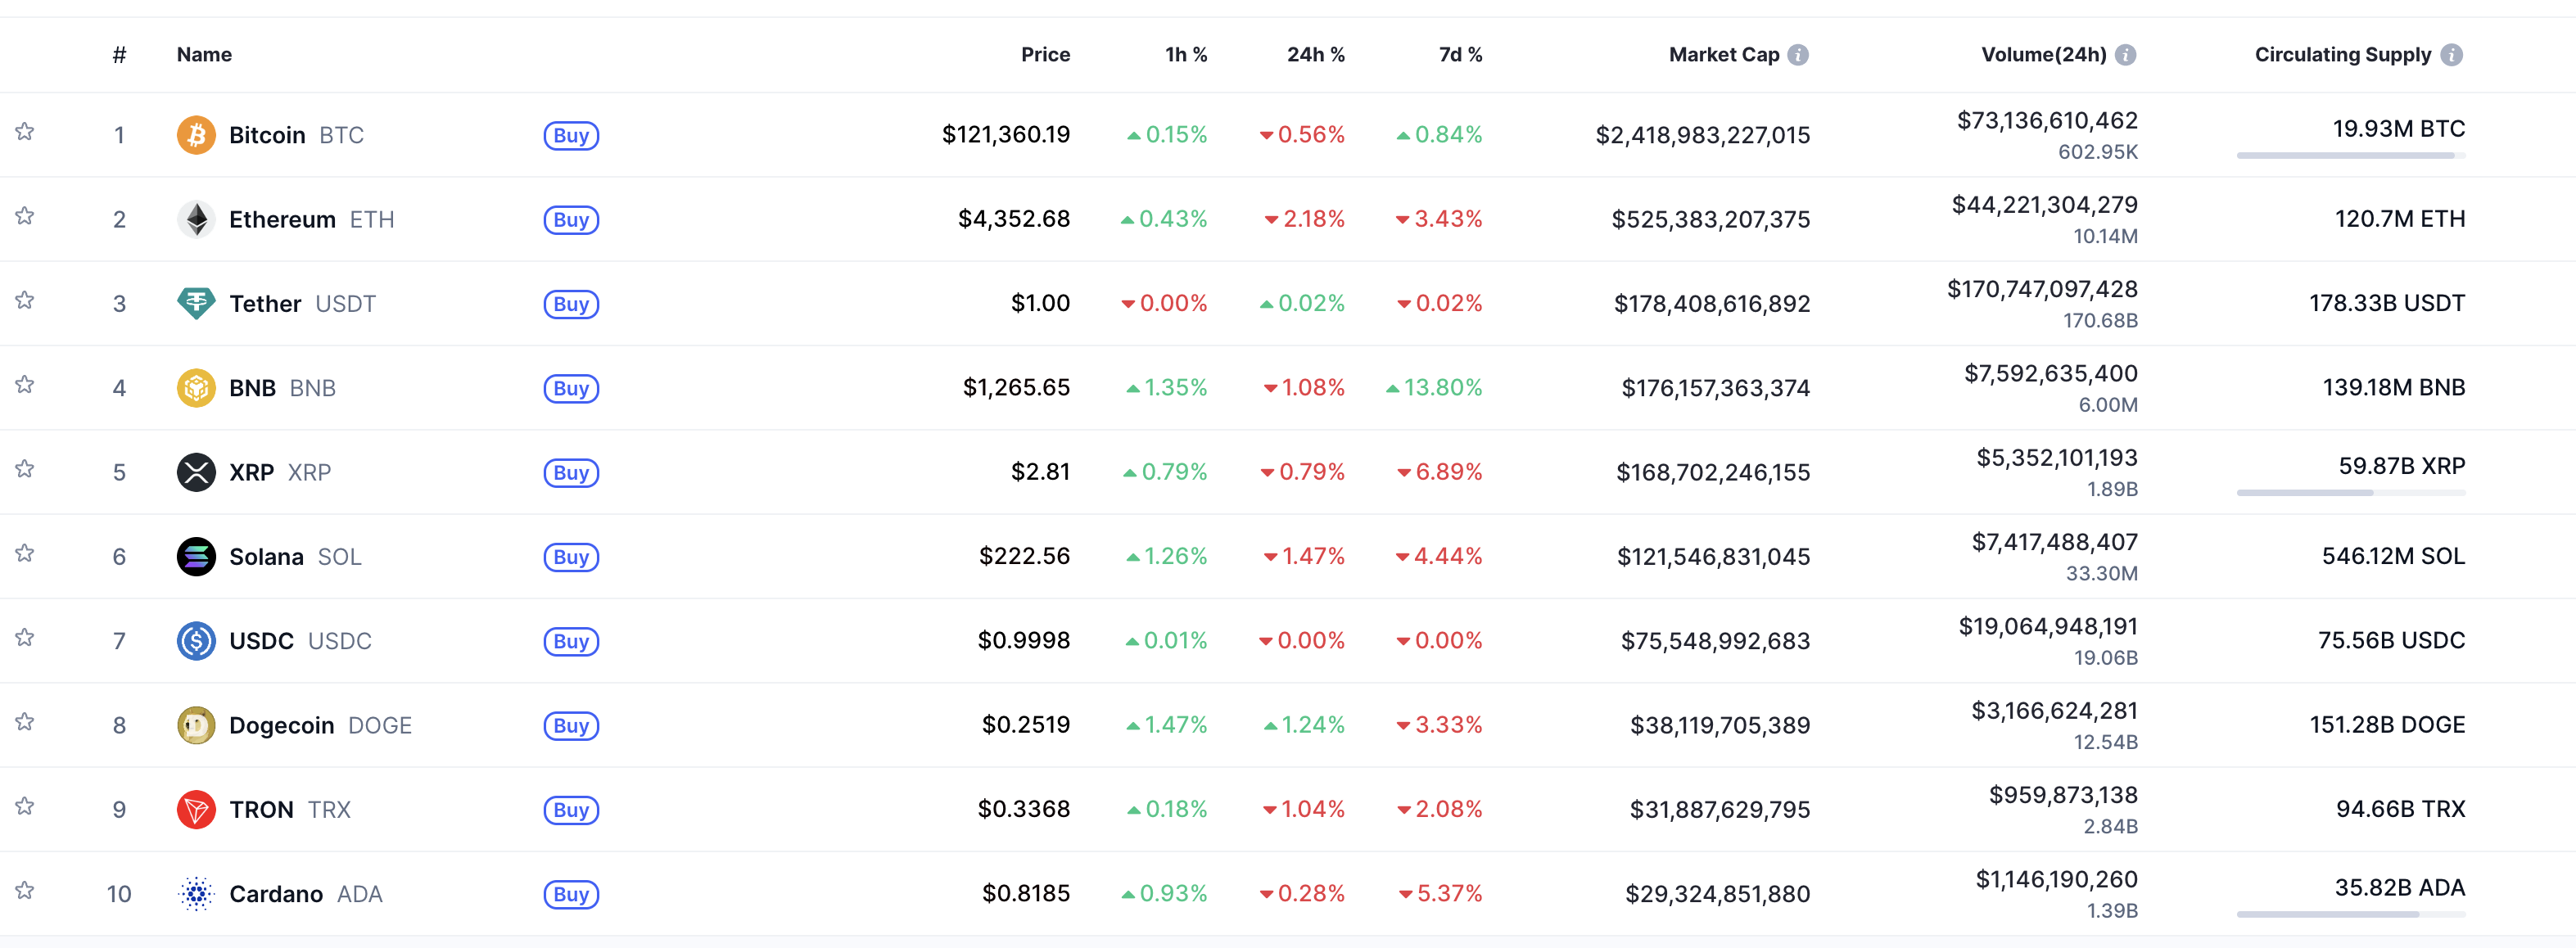Click the Solana logo icon

click(x=196, y=556)
